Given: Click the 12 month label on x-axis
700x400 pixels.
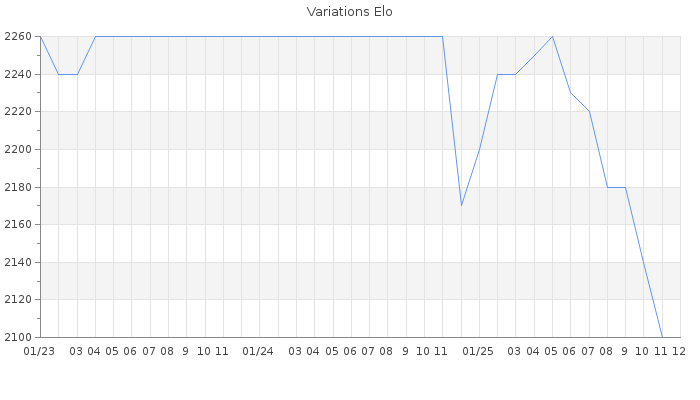Looking at the screenshot, I should coord(679,351).
